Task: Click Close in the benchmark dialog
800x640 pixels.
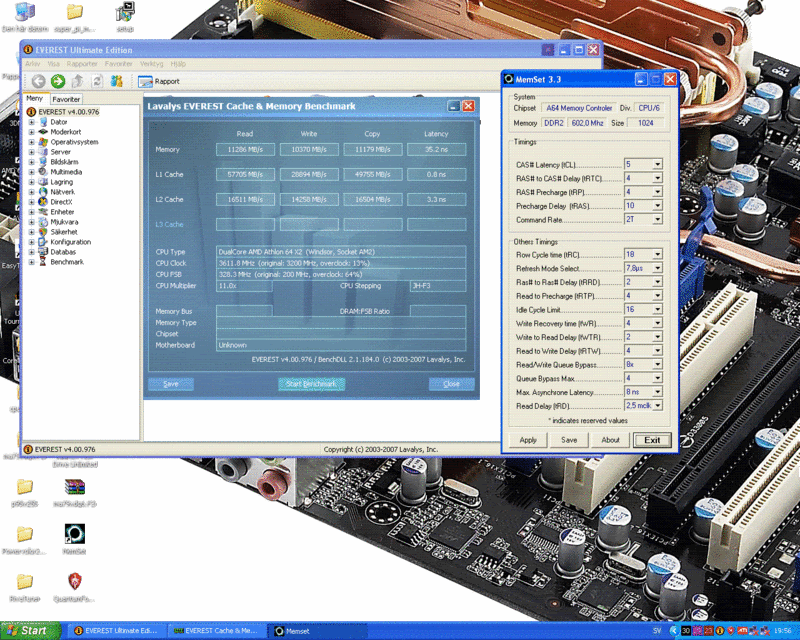Action: pos(452,384)
